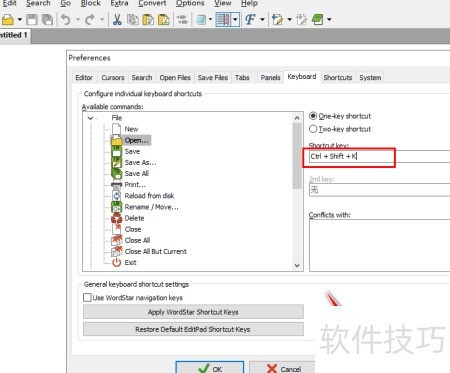The height and width of the screenshot is (373, 450).
Task: Choose One-key shortcut radio button
Action: click(313, 116)
